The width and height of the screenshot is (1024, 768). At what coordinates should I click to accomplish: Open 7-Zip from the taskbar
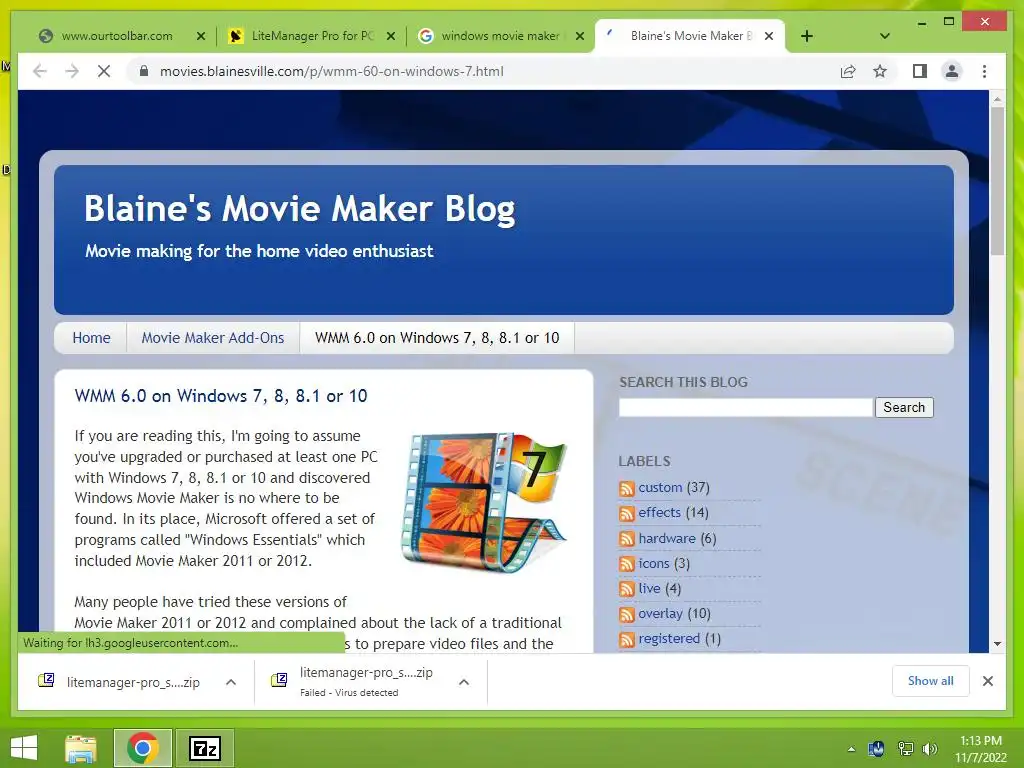(x=204, y=748)
